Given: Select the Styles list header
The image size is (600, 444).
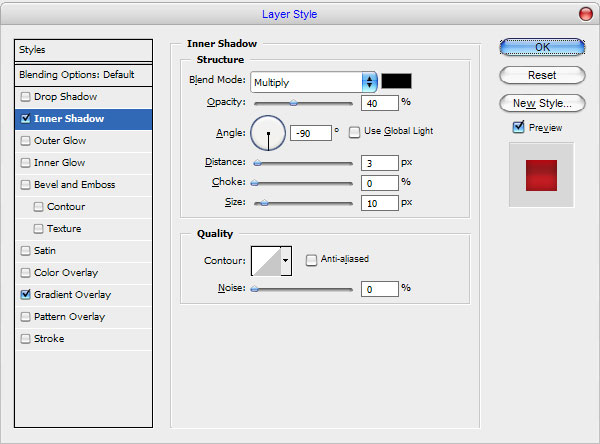Looking at the screenshot, I should point(83,50).
